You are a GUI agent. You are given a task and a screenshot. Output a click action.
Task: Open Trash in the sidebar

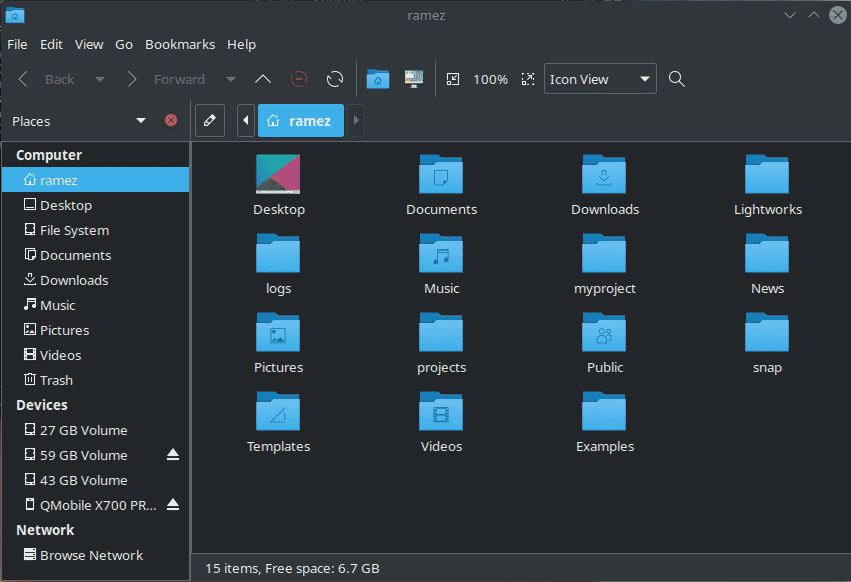click(96, 380)
